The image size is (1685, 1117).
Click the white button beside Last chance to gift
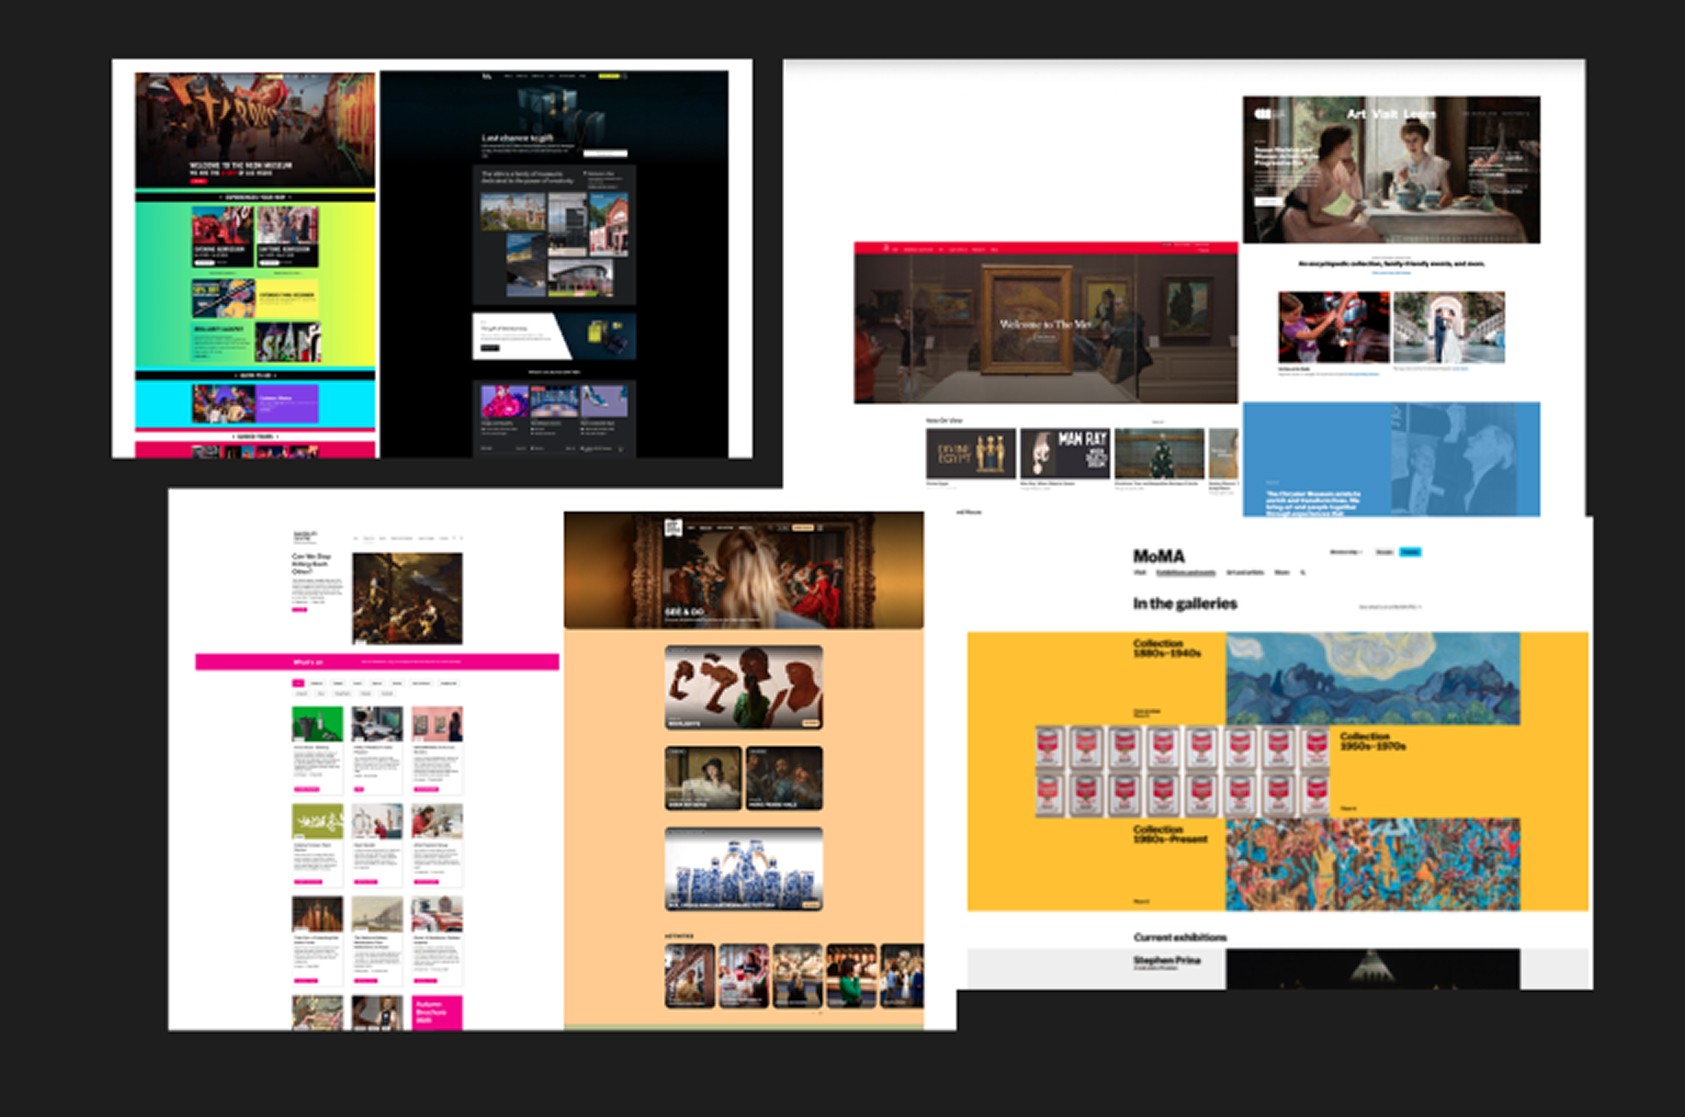[x=605, y=153]
